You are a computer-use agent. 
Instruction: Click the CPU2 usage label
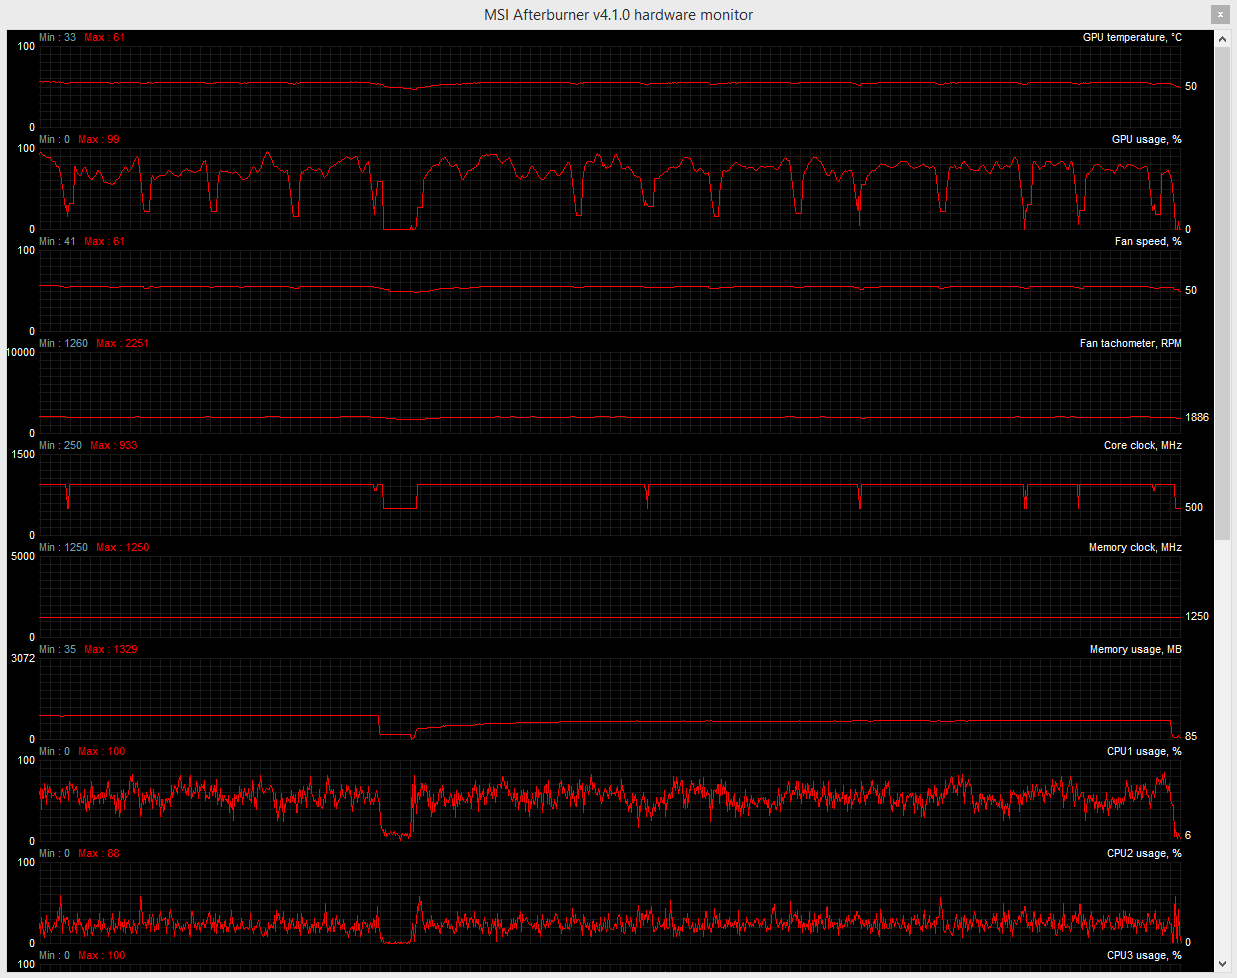coord(1144,853)
